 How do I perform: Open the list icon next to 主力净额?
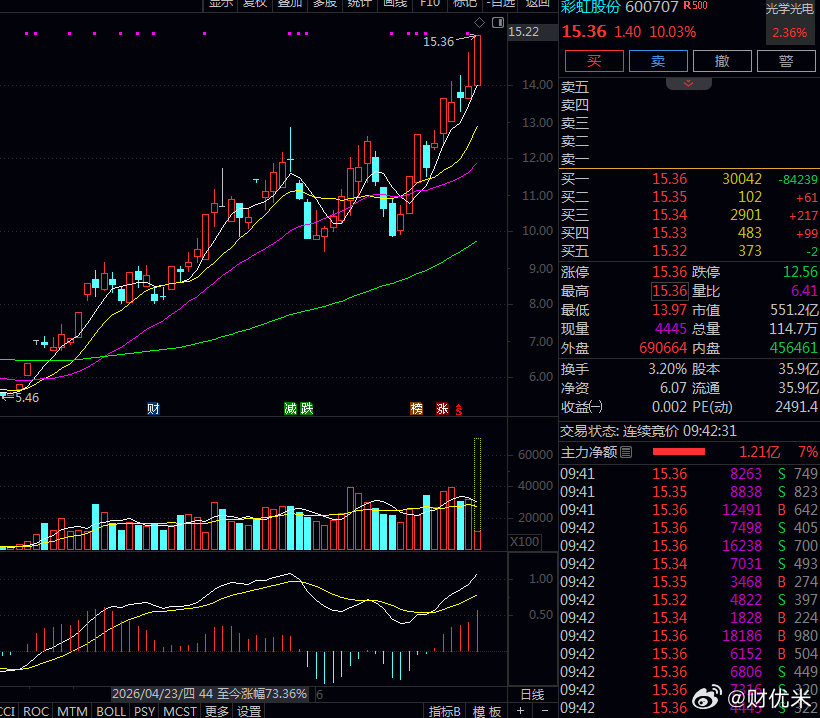click(626, 452)
